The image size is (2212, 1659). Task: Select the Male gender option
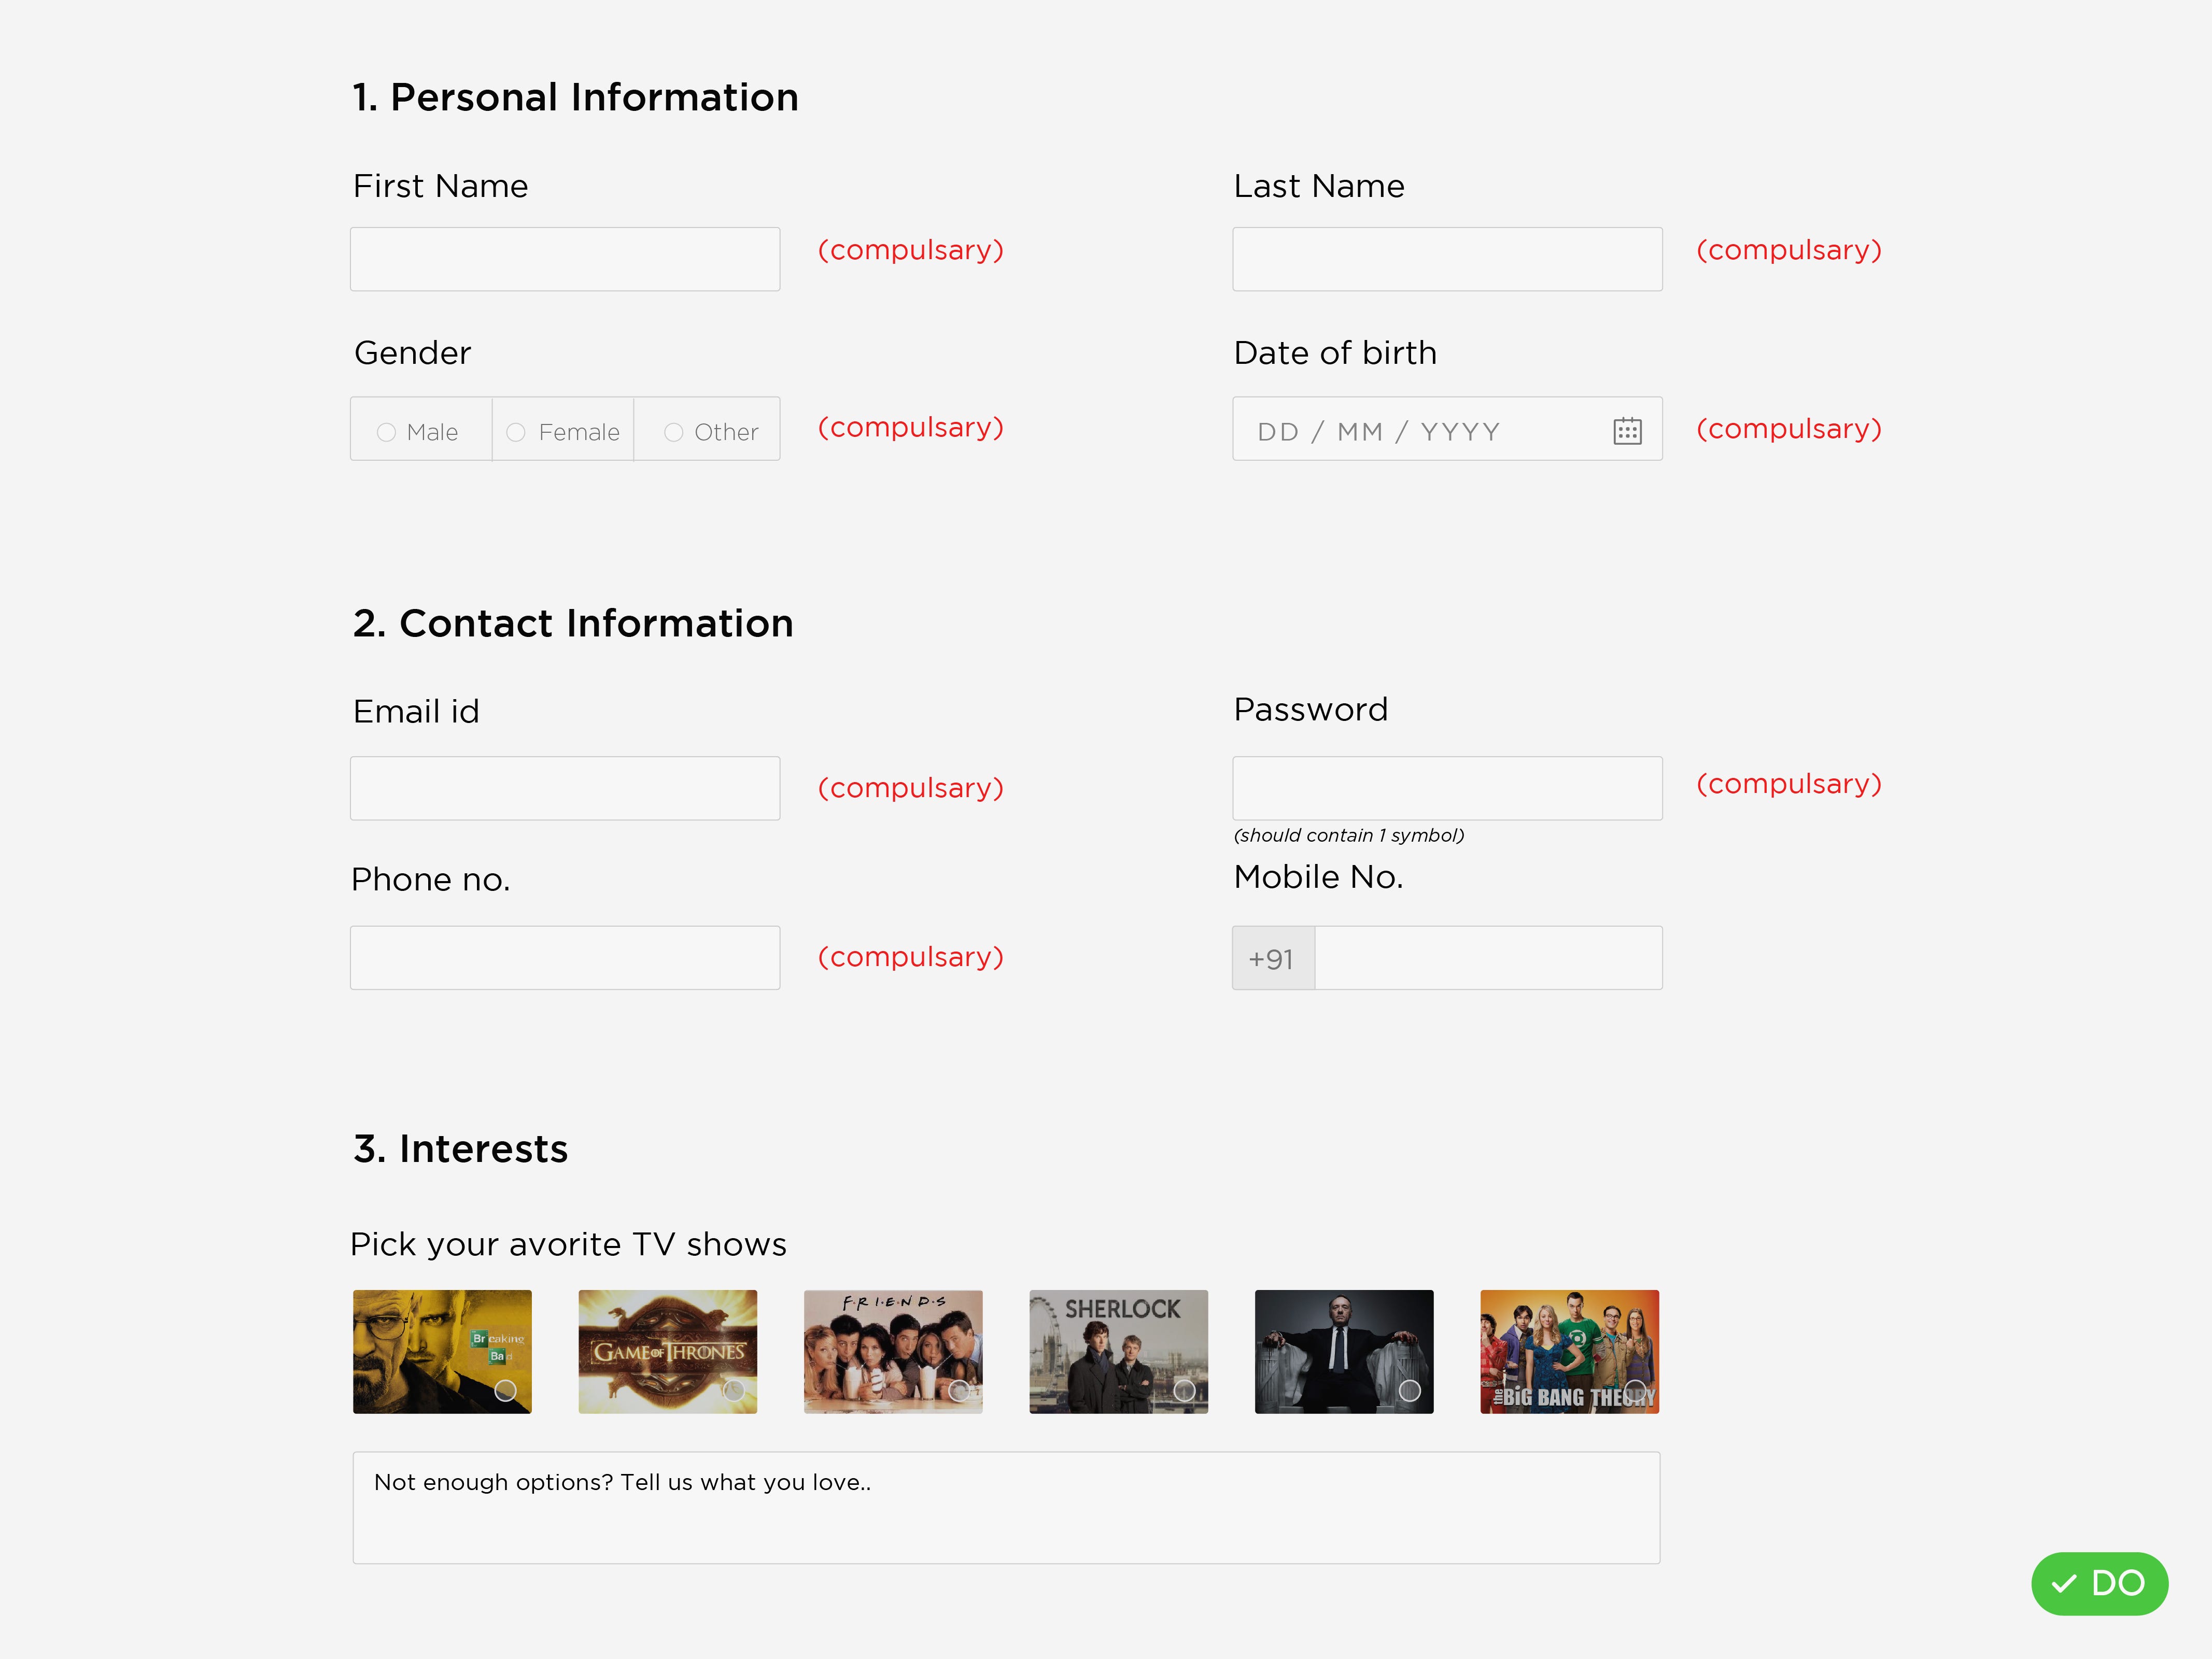(386, 431)
